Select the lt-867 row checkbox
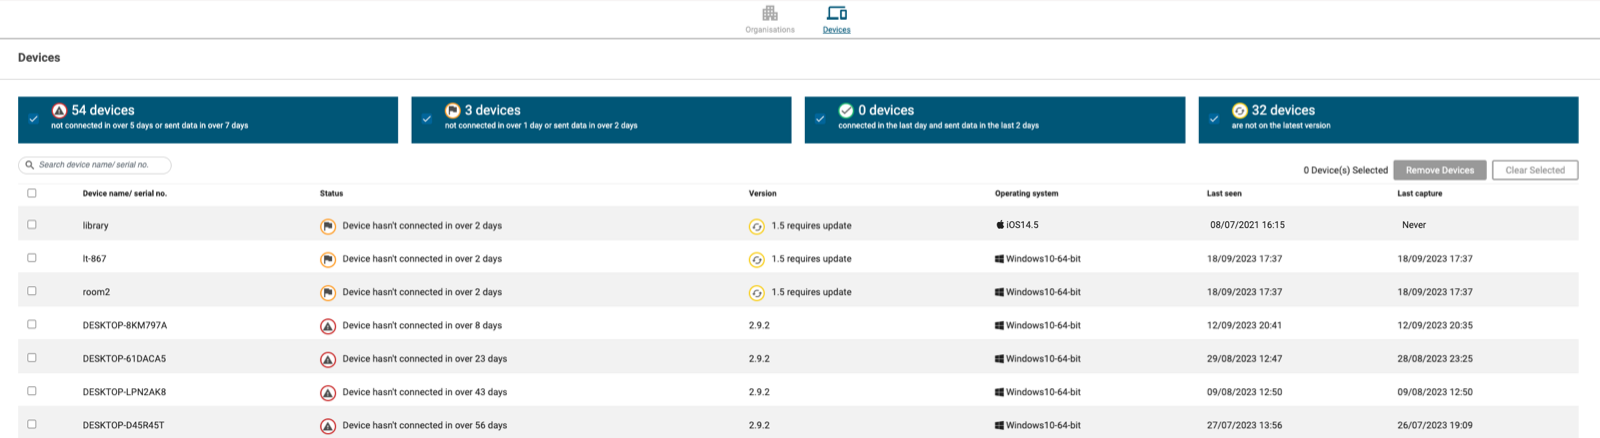 (32, 258)
